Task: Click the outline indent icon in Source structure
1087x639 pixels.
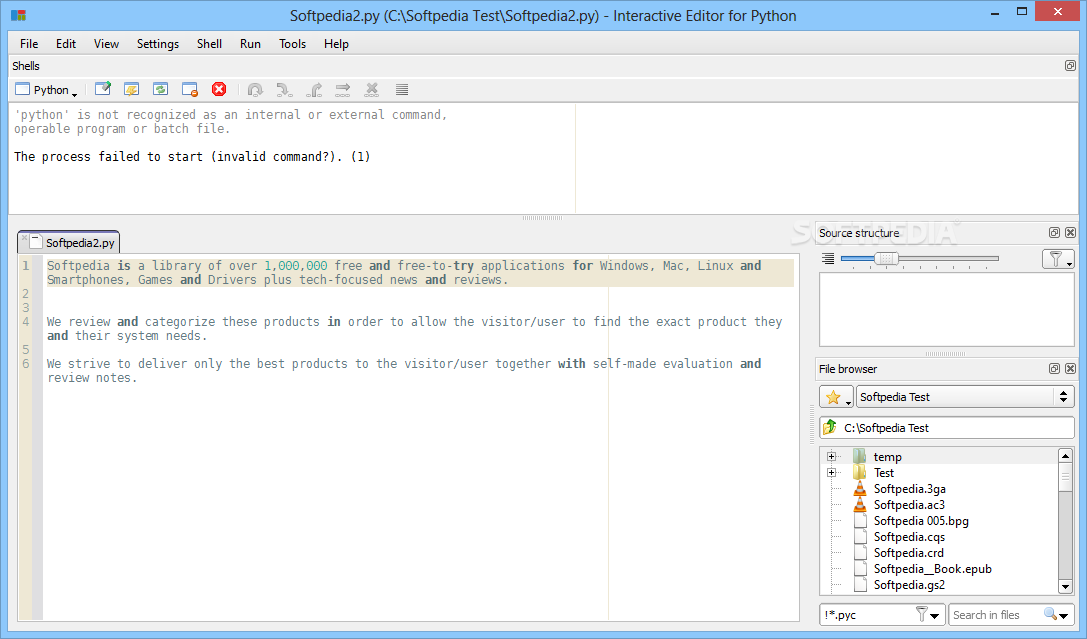Action: tap(828, 259)
